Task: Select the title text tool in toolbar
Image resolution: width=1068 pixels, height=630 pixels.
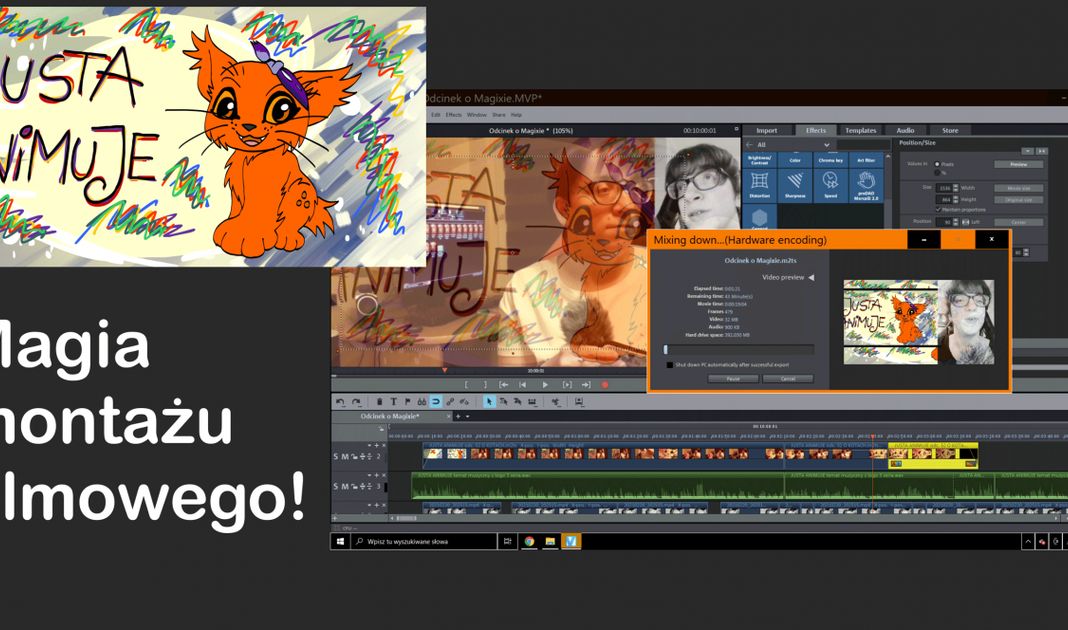Action: (x=393, y=402)
